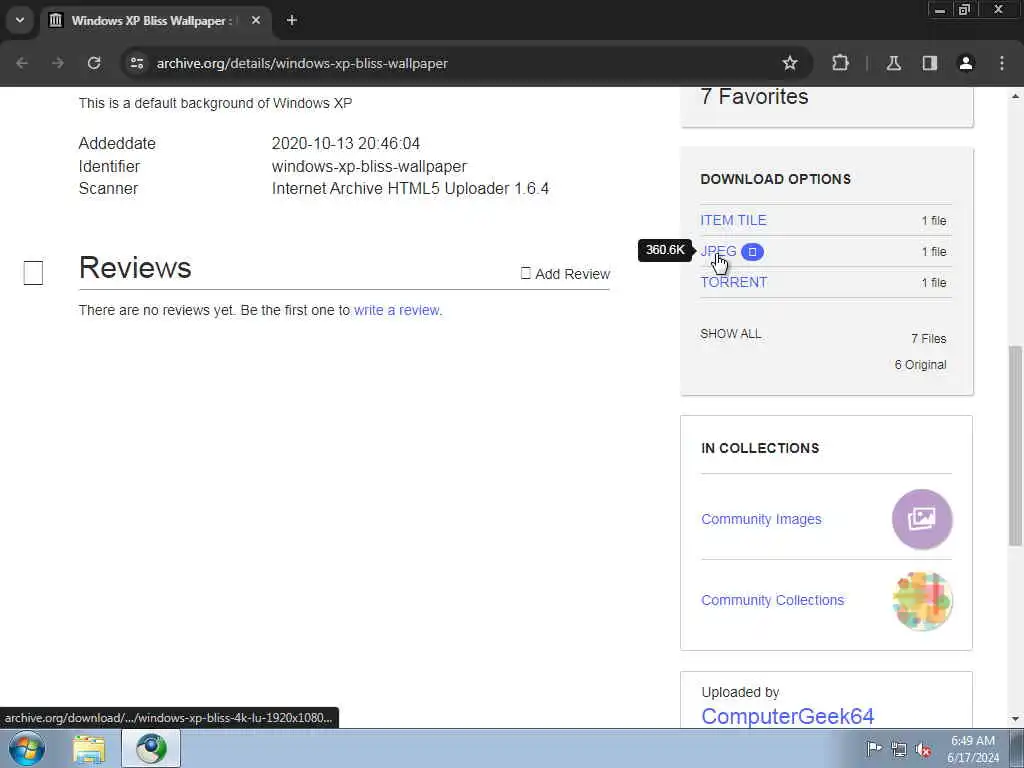Open the Extensions puzzle icon
This screenshot has width=1024, height=768.
click(x=840, y=63)
